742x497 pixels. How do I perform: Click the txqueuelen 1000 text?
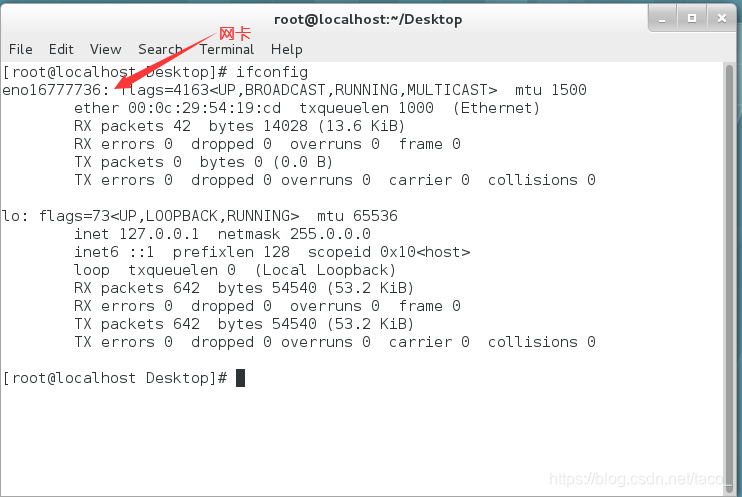click(x=366, y=108)
